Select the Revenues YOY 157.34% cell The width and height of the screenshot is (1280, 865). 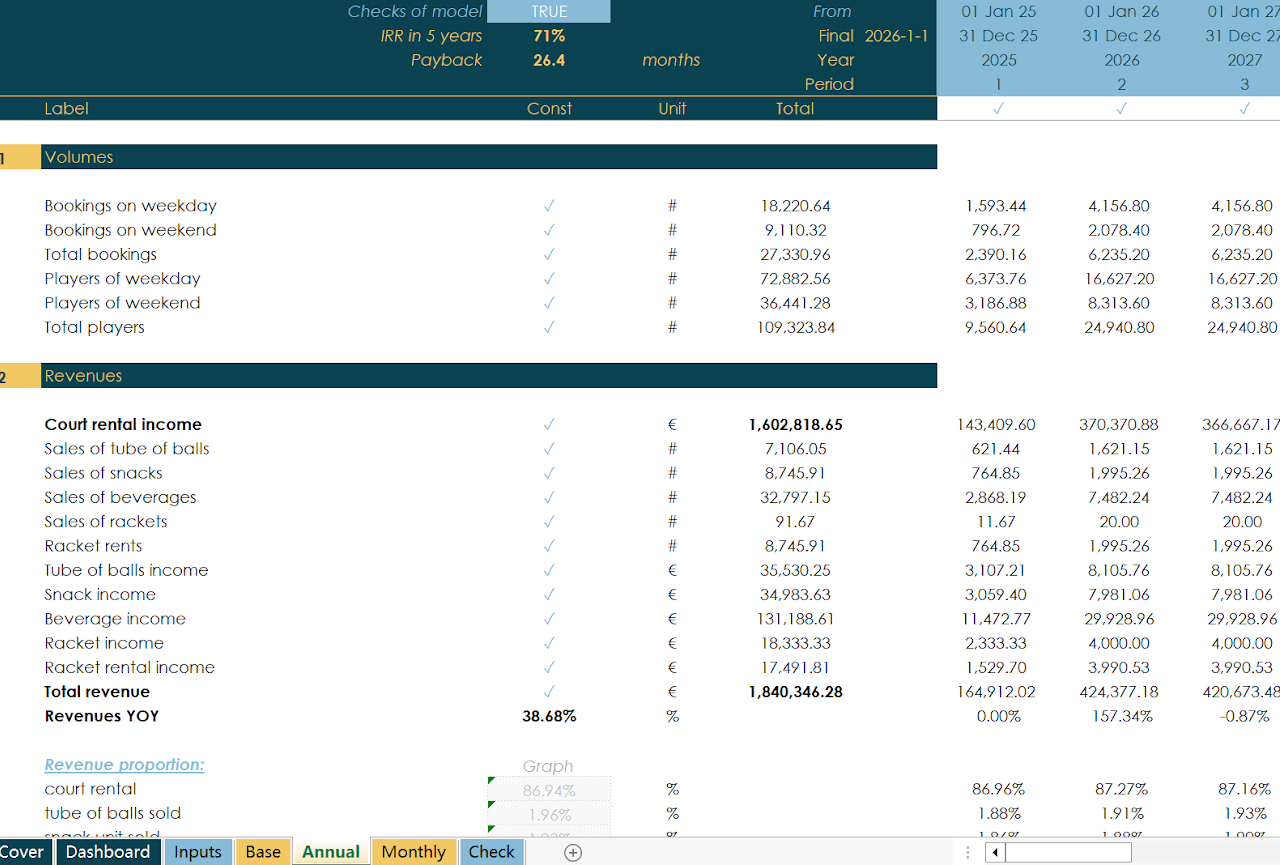point(1121,716)
